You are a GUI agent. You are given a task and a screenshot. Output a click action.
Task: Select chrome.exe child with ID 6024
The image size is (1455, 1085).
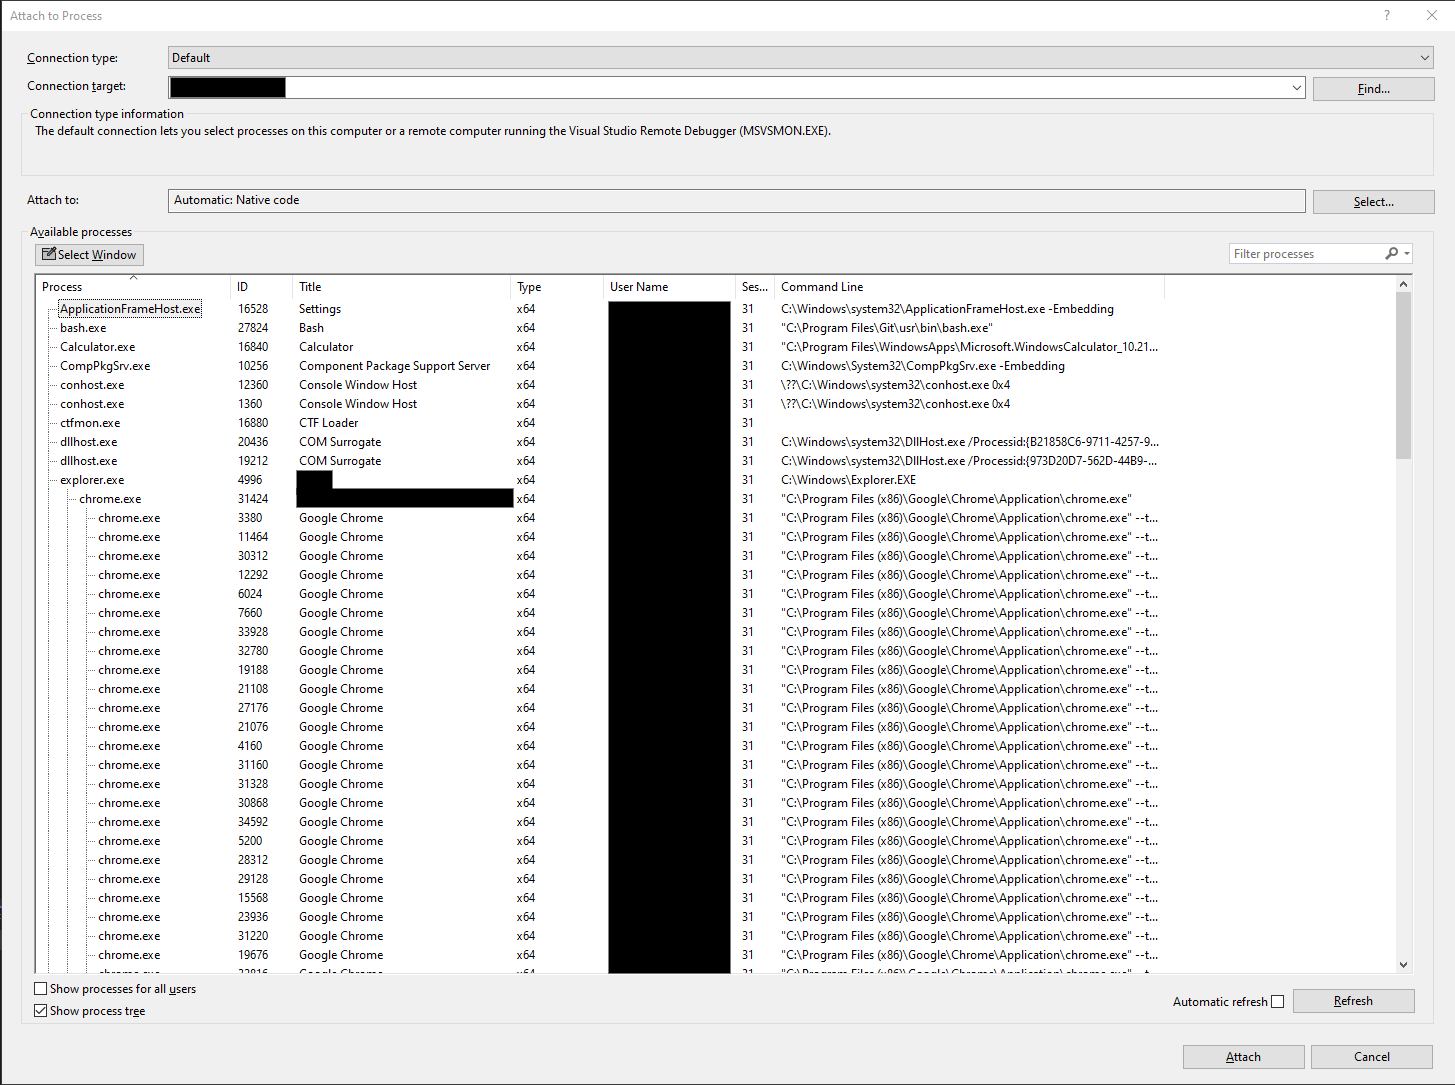pyautogui.click(x=129, y=594)
